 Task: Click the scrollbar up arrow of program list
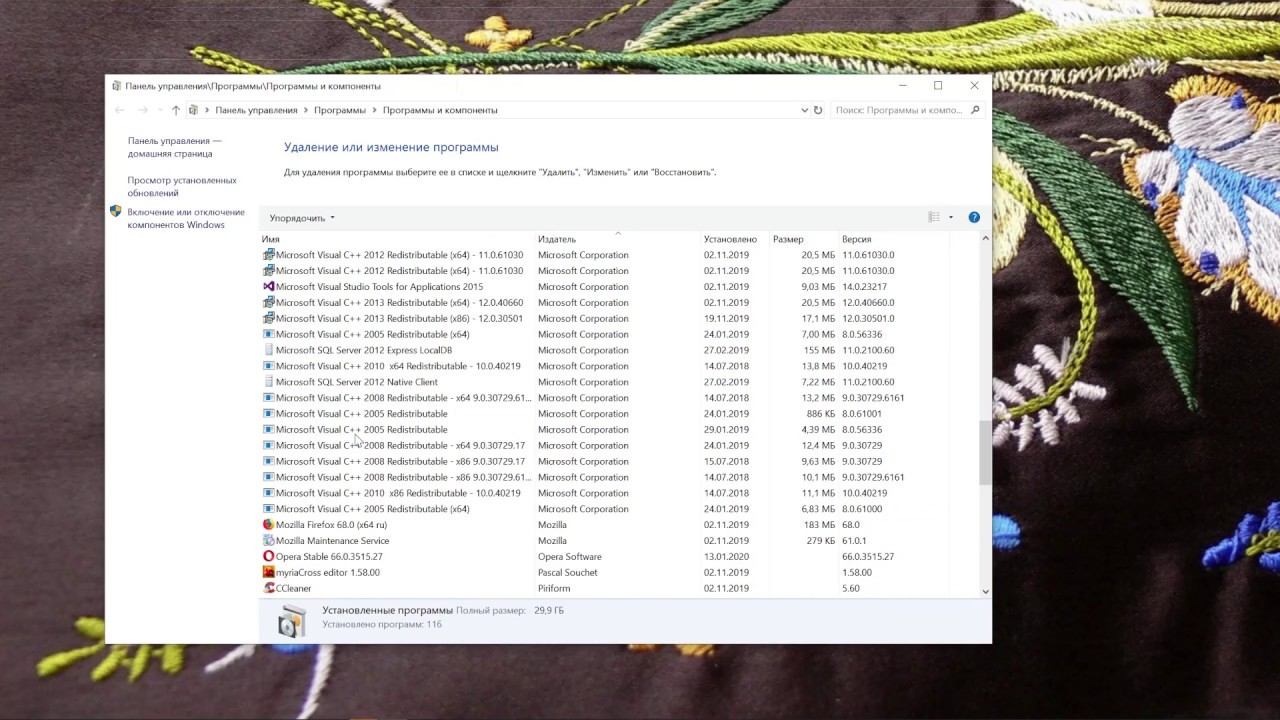[985, 239]
